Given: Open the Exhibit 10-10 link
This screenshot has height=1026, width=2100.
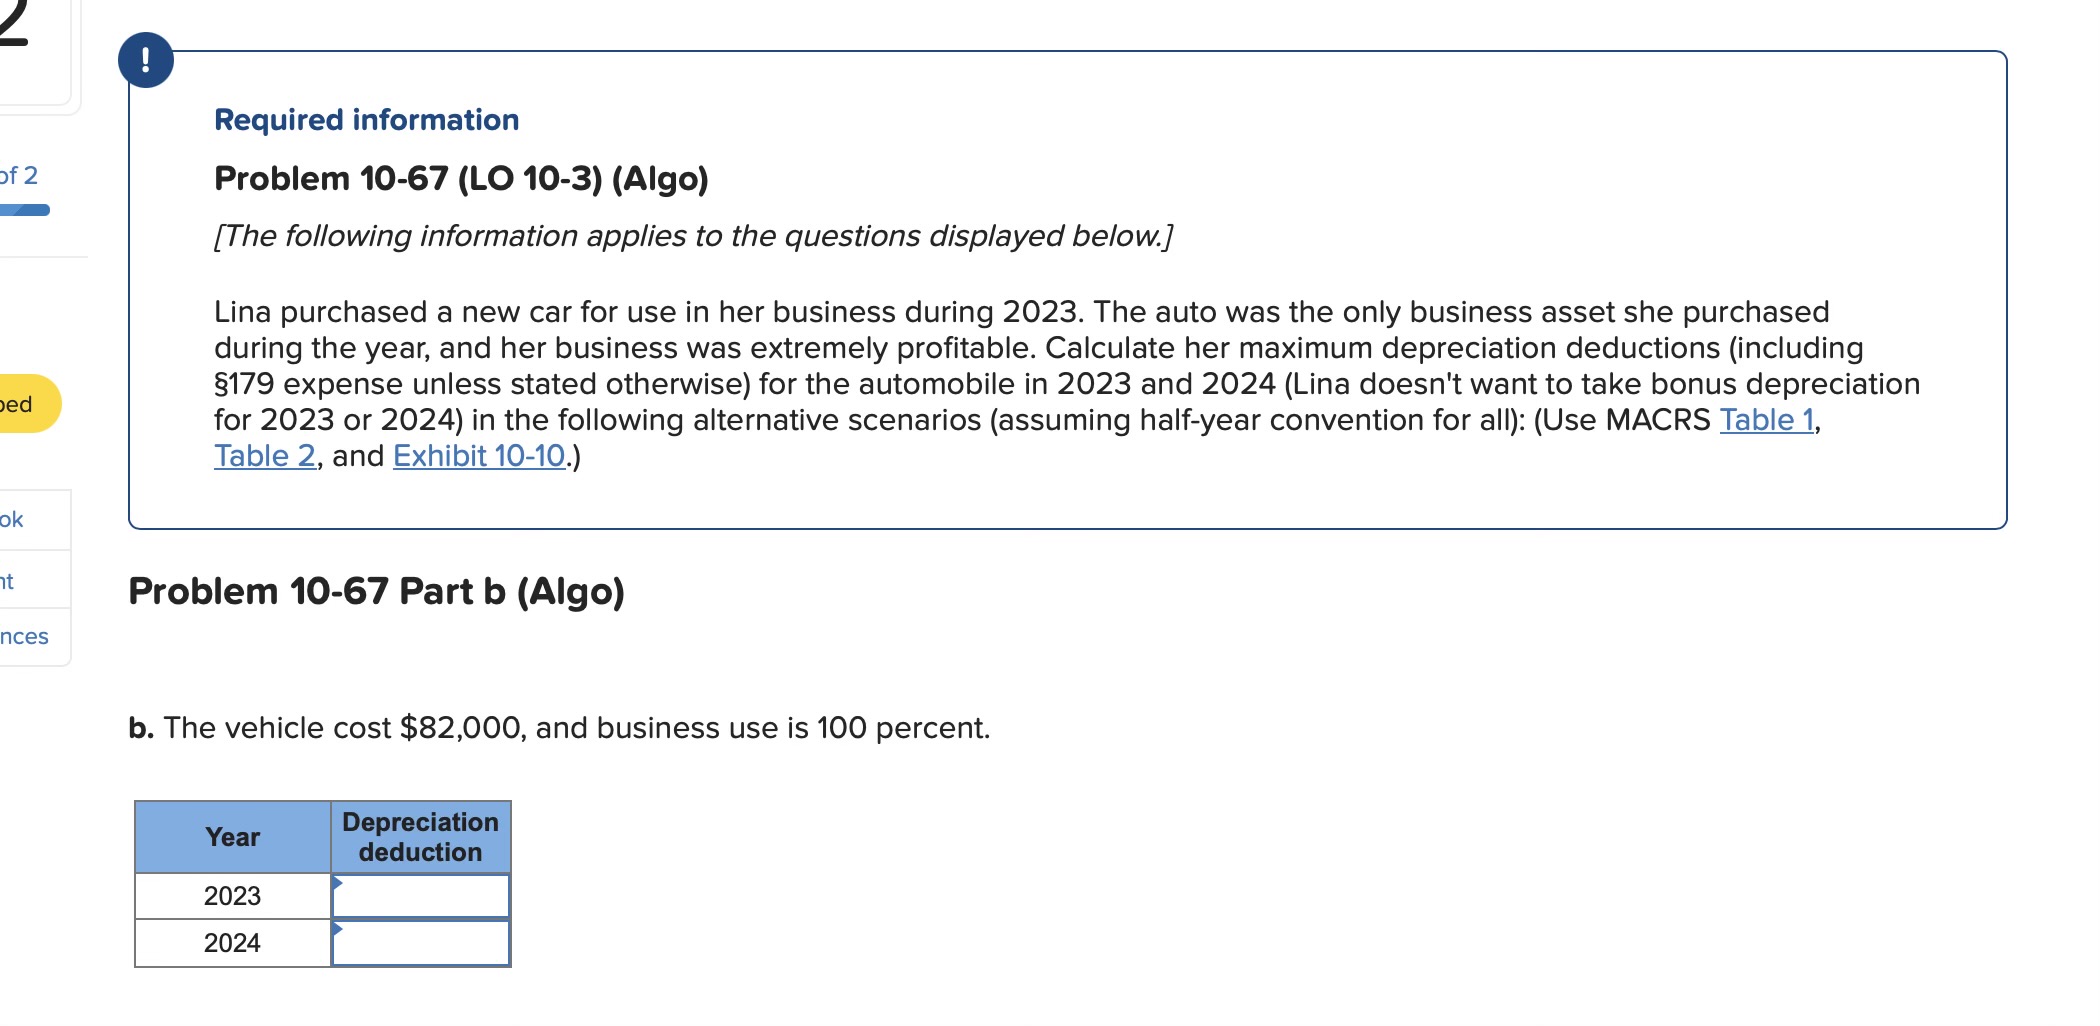Looking at the screenshot, I should (480, 456).
